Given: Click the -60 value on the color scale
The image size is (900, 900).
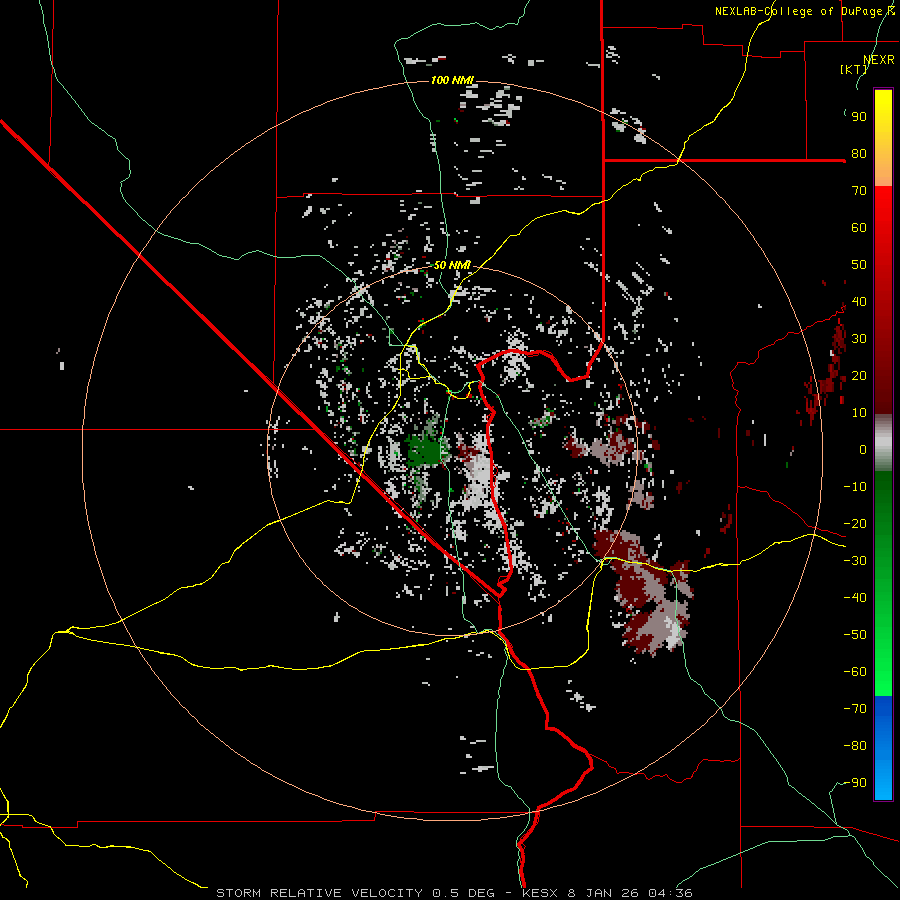Looking at the screenshot, I should [855, 672].
